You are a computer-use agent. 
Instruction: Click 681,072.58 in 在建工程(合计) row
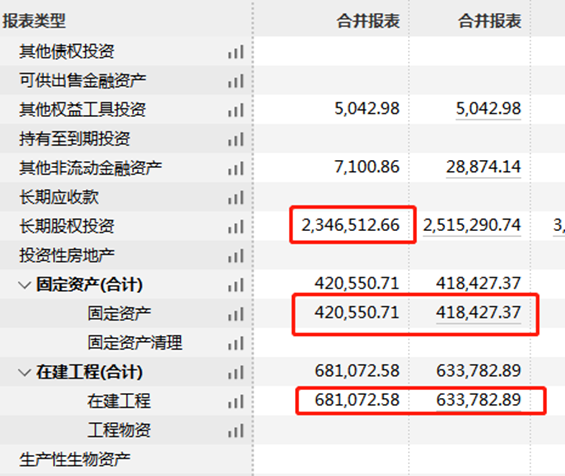tap(357, 371)
